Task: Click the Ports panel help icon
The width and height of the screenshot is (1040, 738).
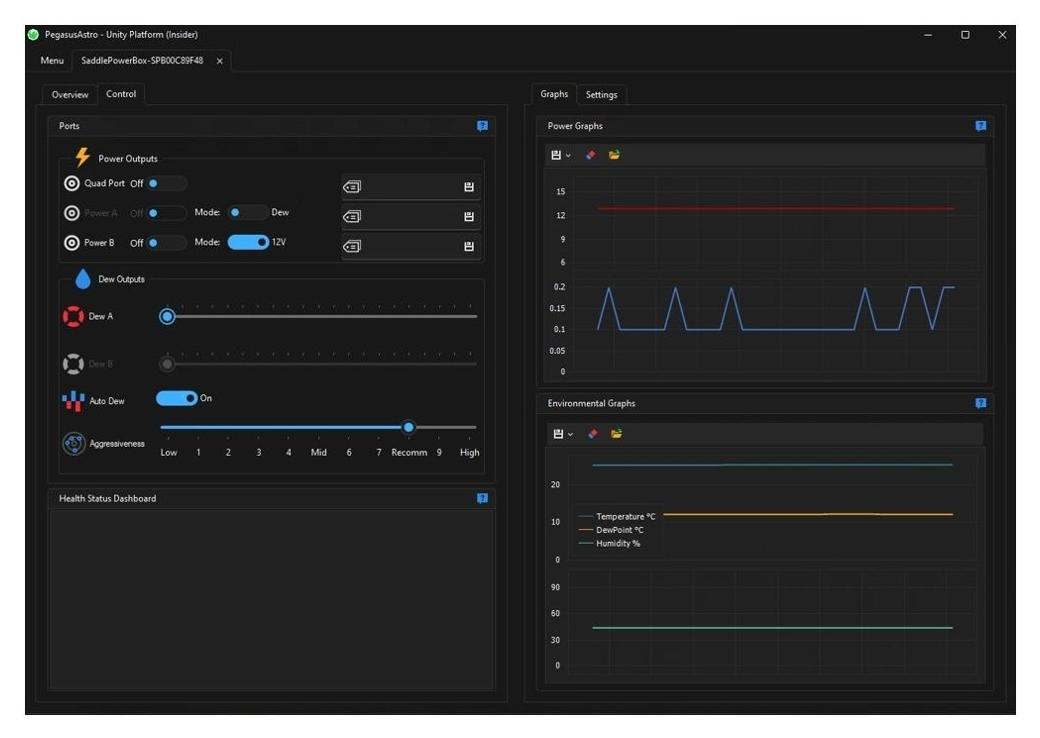Action: point(482,126)
